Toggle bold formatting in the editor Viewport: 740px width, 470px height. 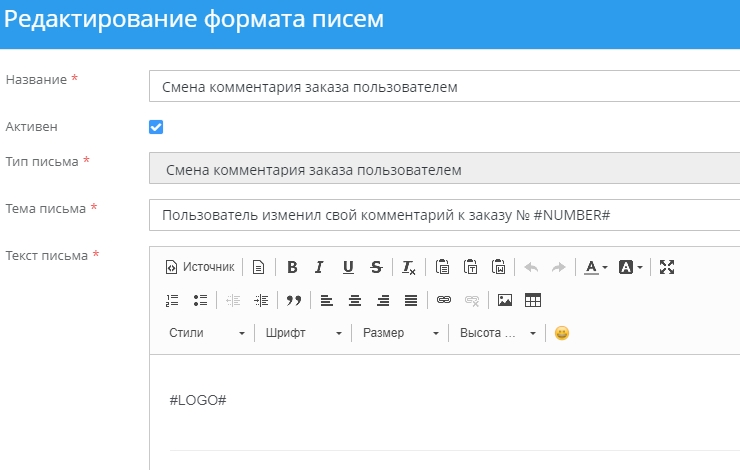[292, 267]
